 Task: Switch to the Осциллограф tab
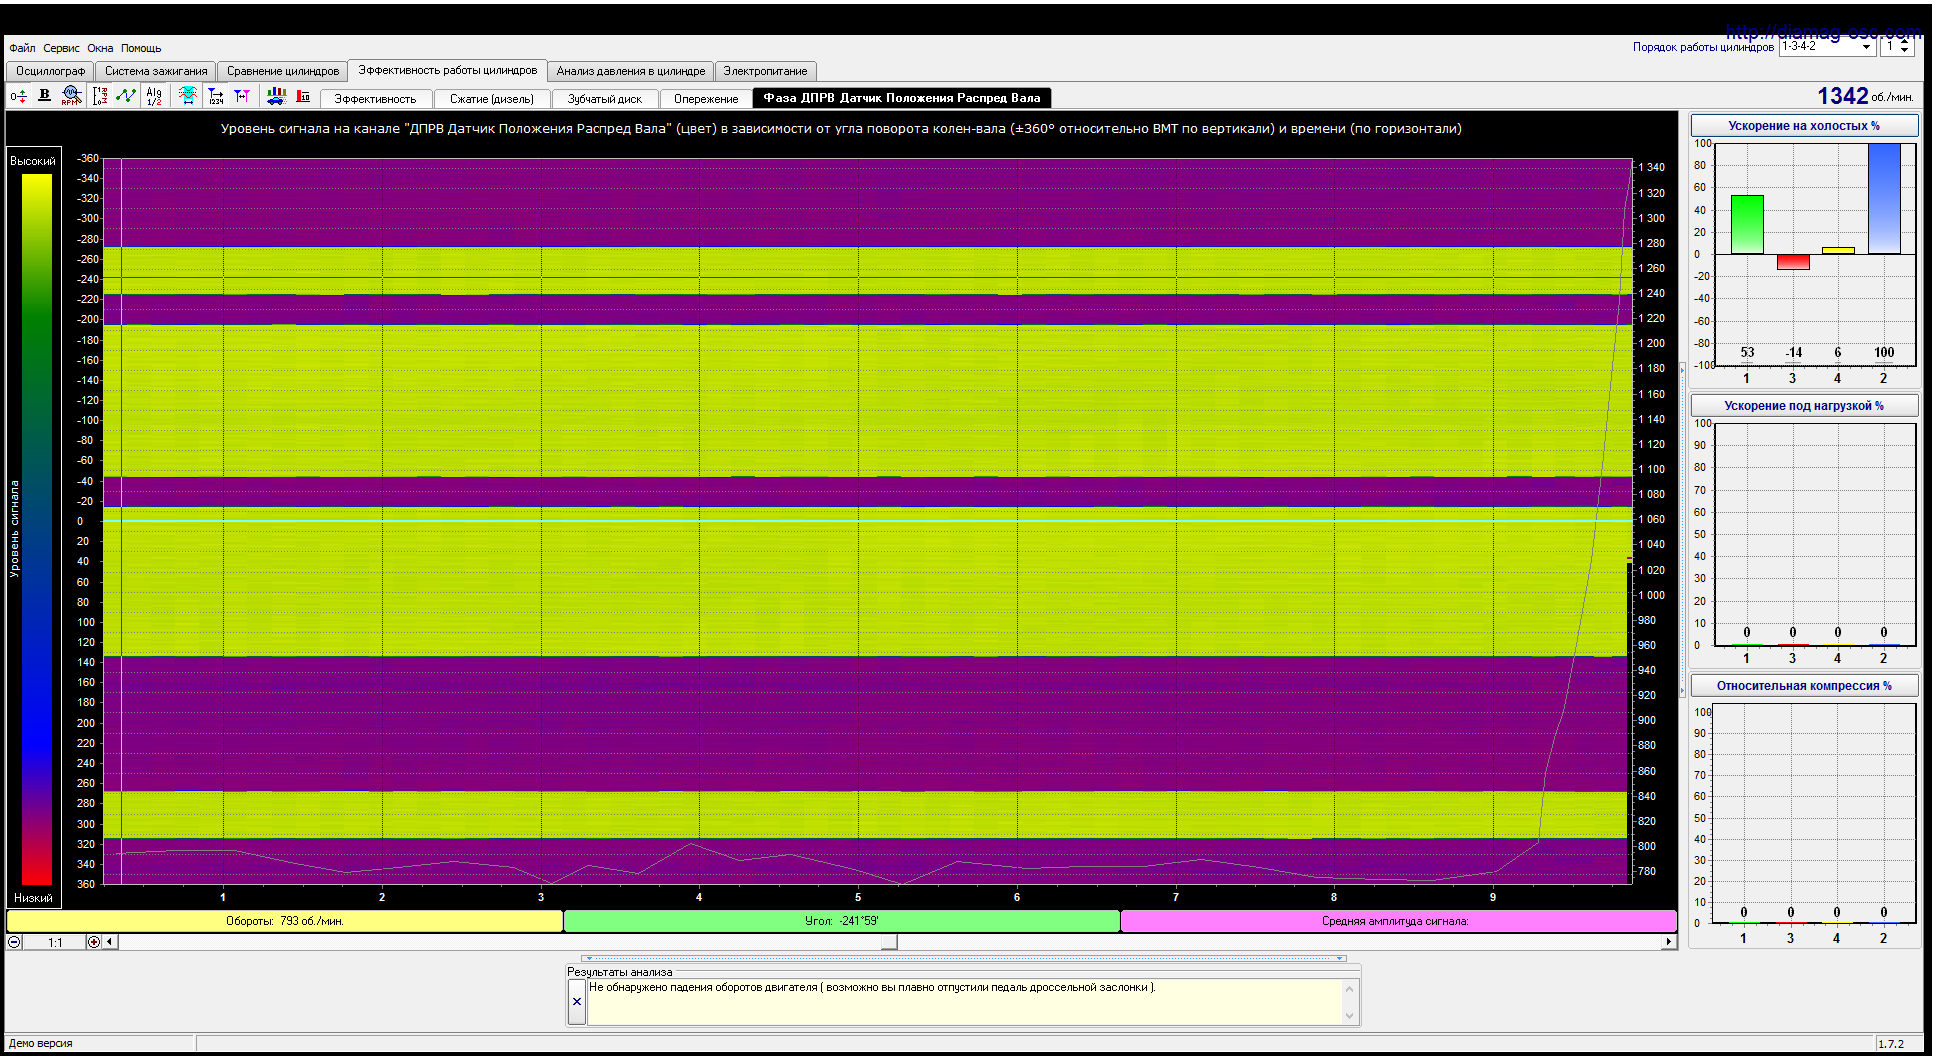(50, 71)
